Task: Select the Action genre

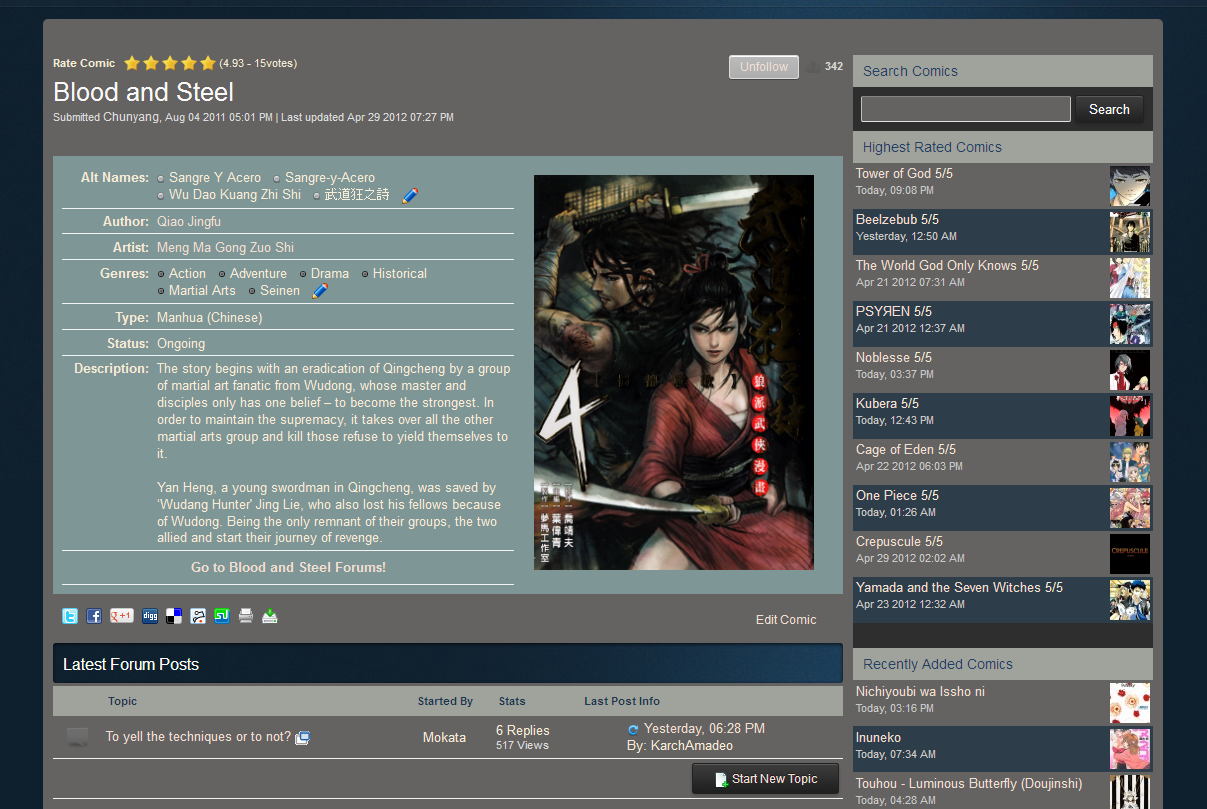Action: pyautogui.click(x=187, y=273)
